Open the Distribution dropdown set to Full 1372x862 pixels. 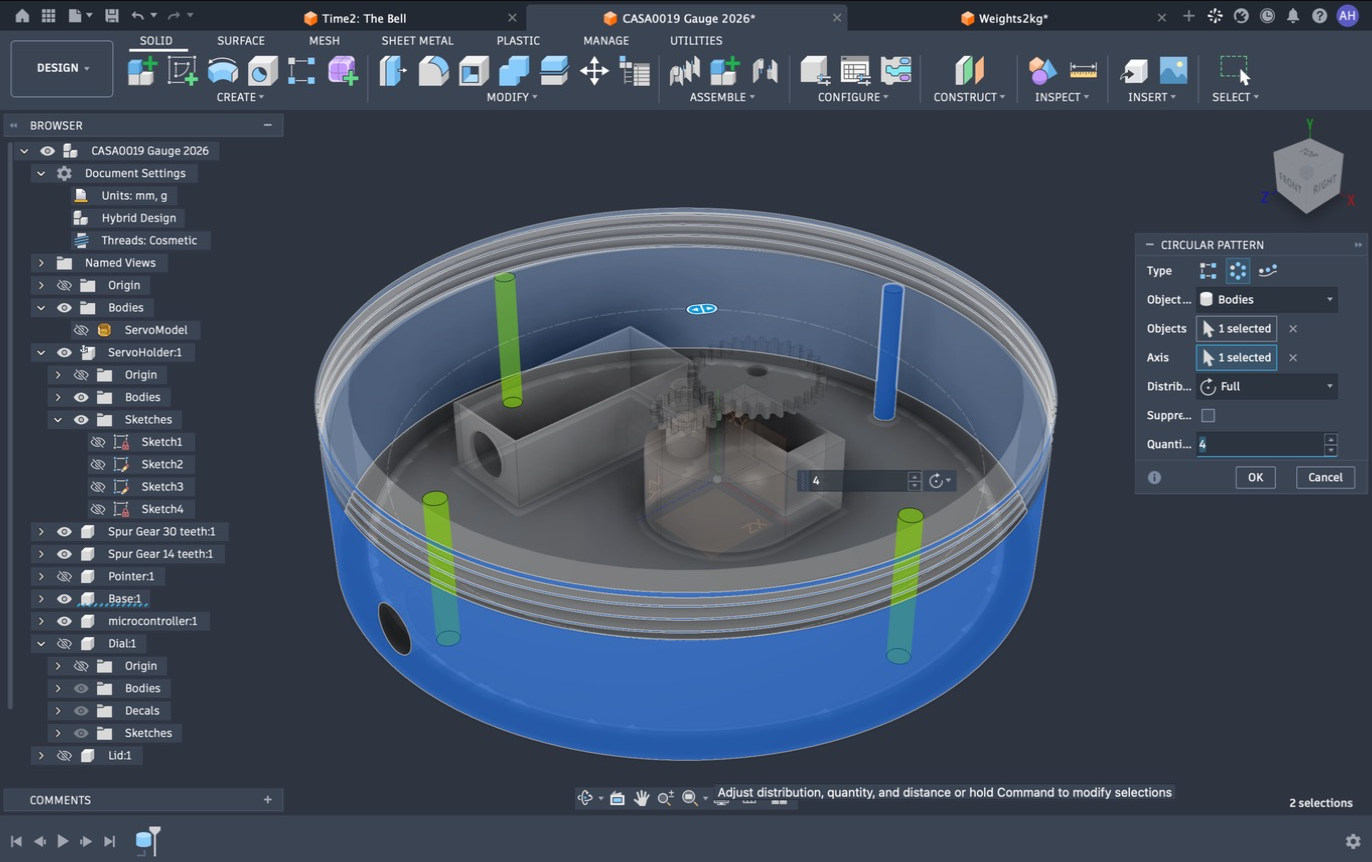click(x=1267, y=386)
